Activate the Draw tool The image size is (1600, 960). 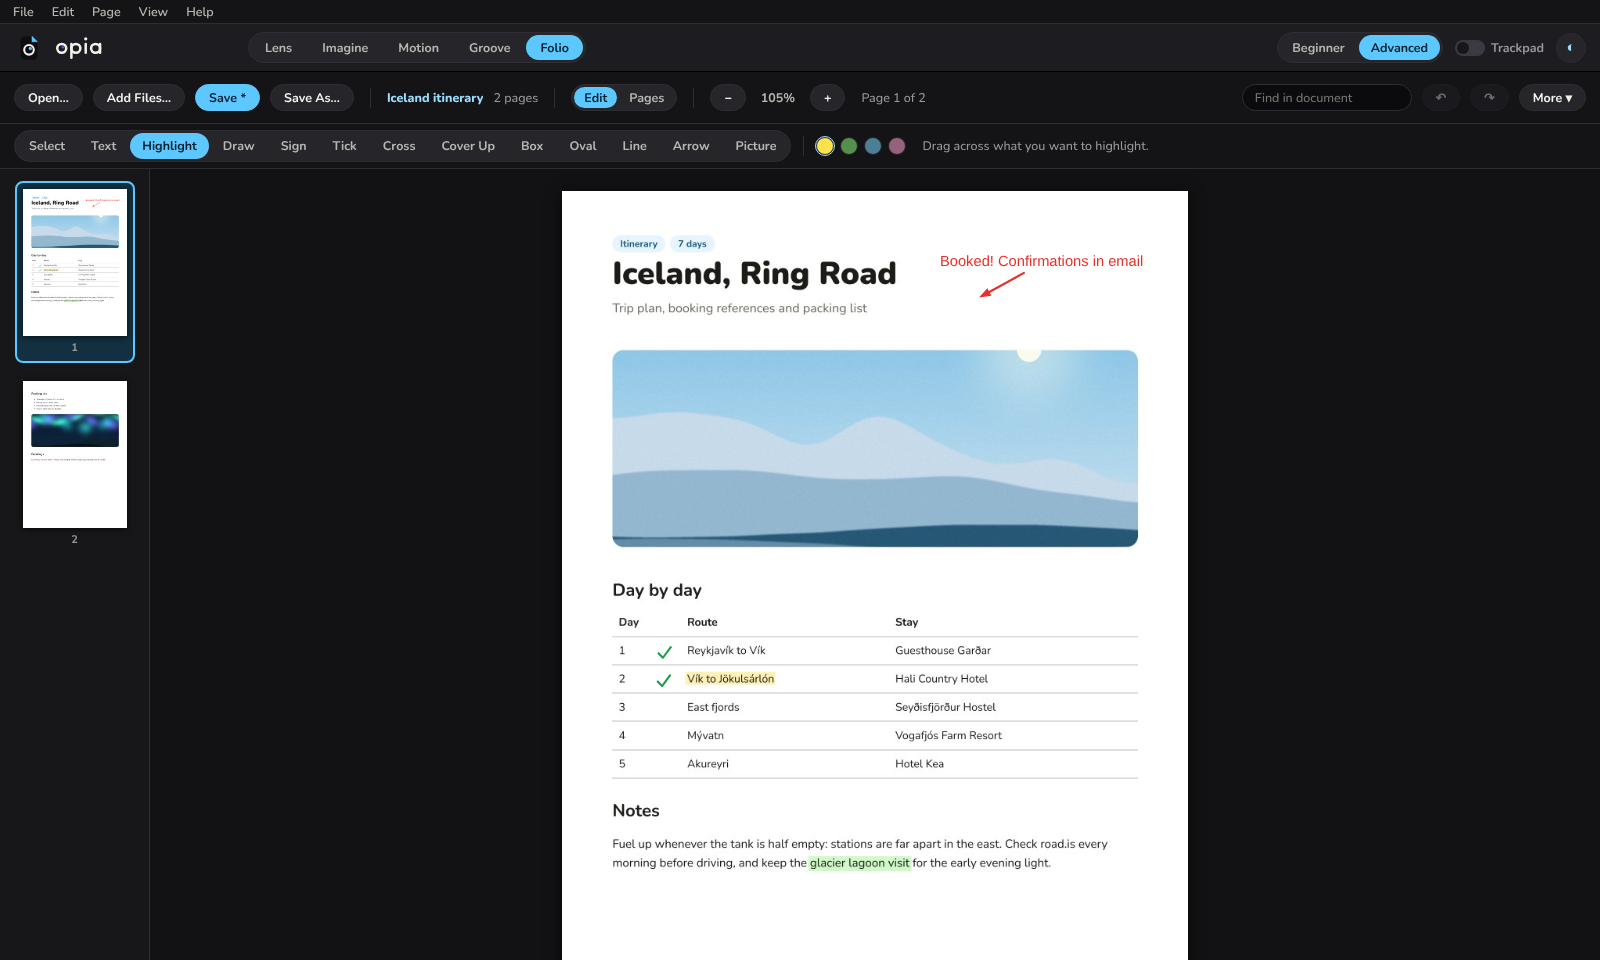pos(238,146)
